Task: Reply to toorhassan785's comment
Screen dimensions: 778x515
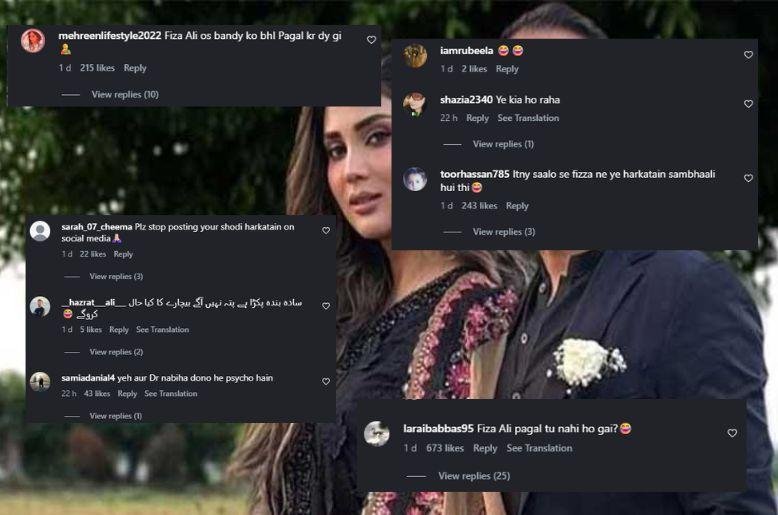Action: pyautogui.click(x=517, y=206)
